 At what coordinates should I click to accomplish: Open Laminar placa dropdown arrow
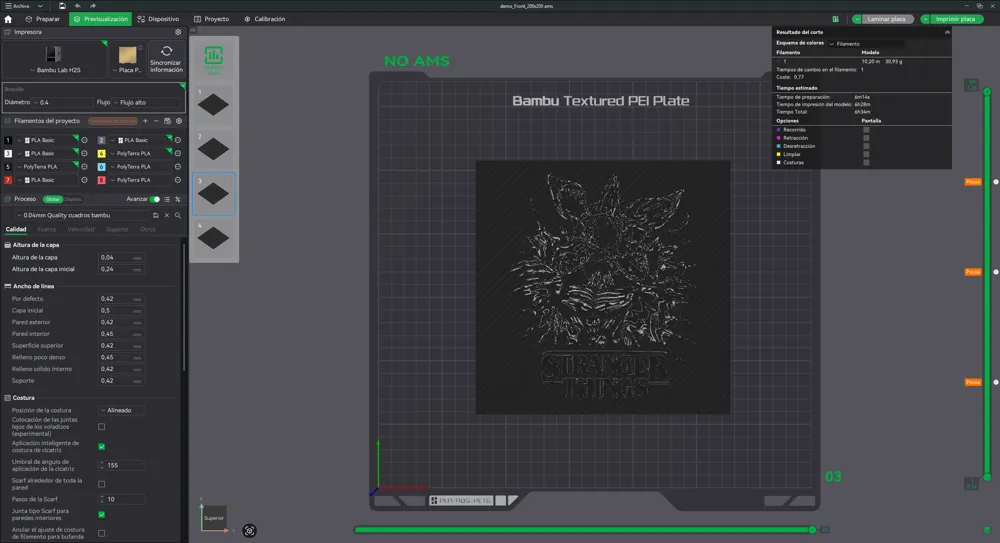857,19
